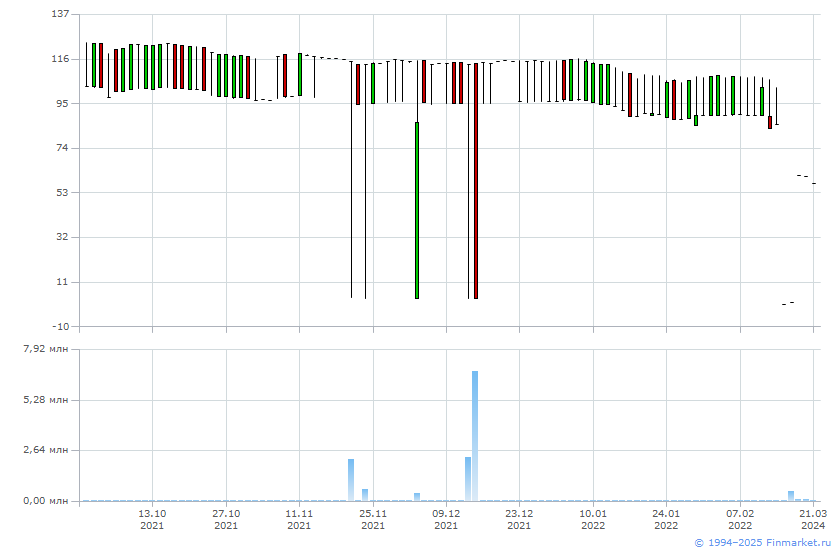
Task: Click the 11.11 2021 date label
Action: click(x=299, y=519)
